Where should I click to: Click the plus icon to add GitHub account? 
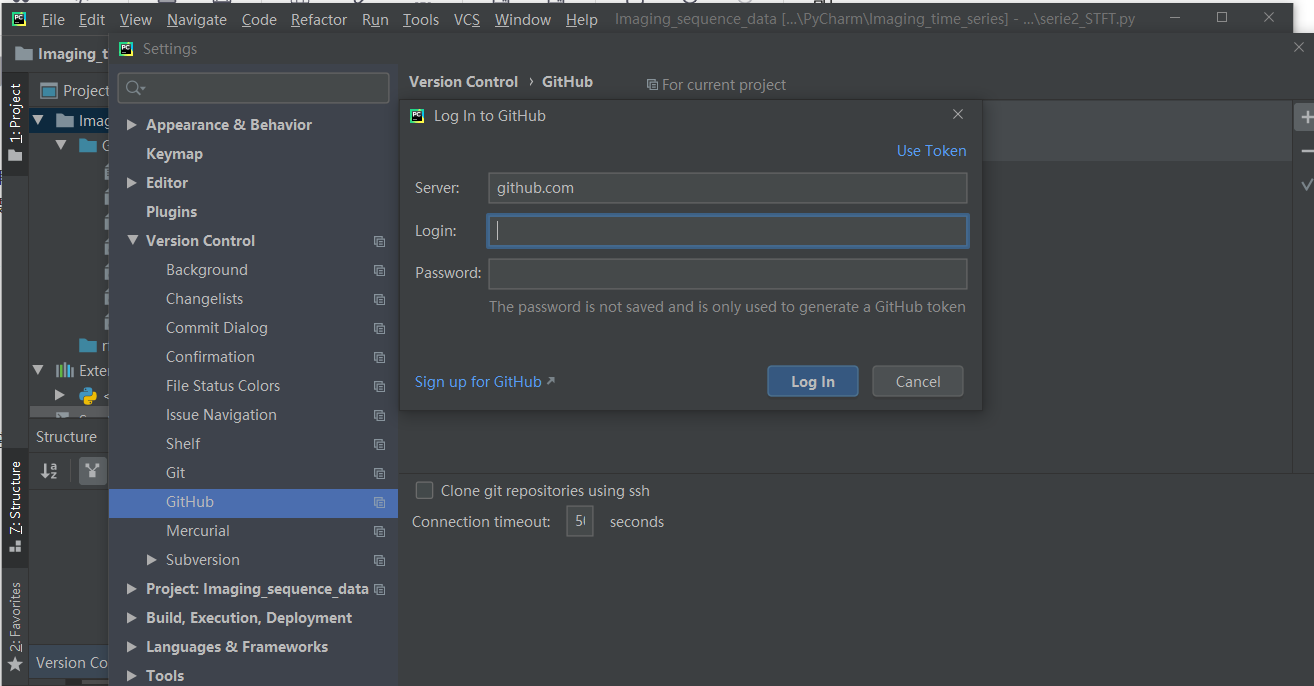click(x=1306, y=118)
